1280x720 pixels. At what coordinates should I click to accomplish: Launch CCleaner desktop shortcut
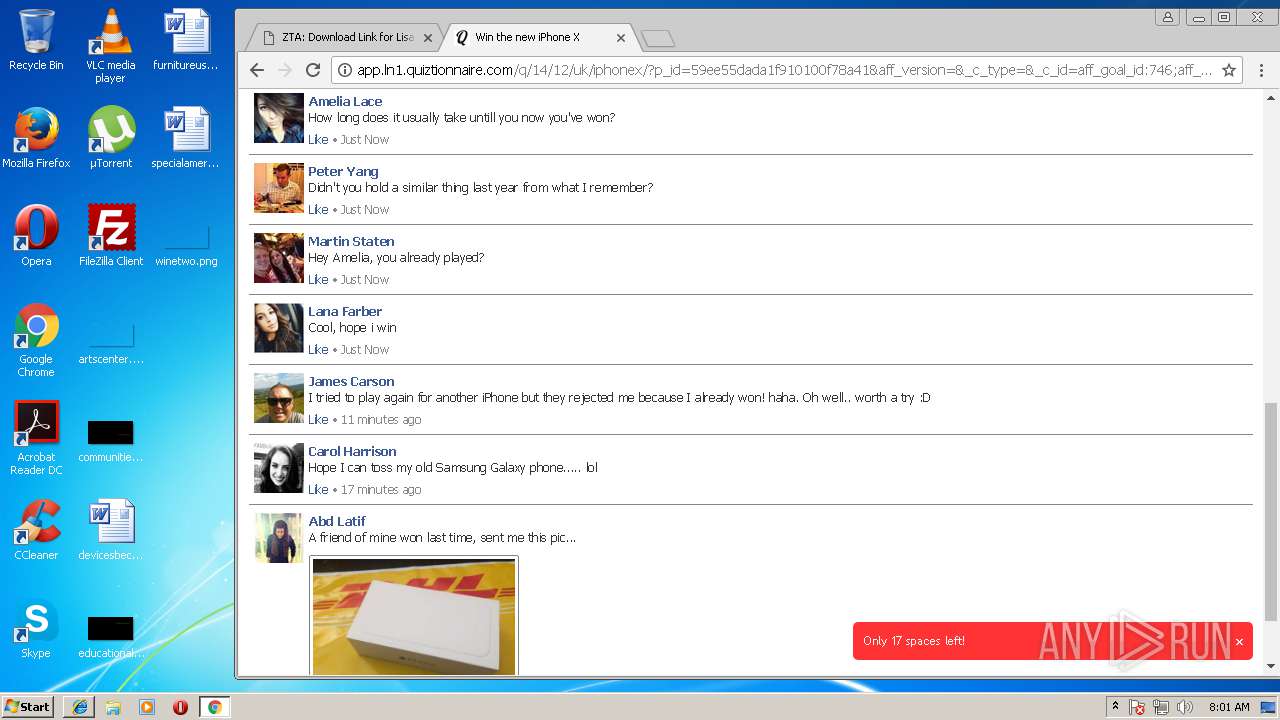pyautogui.click(x=36, y=530)
